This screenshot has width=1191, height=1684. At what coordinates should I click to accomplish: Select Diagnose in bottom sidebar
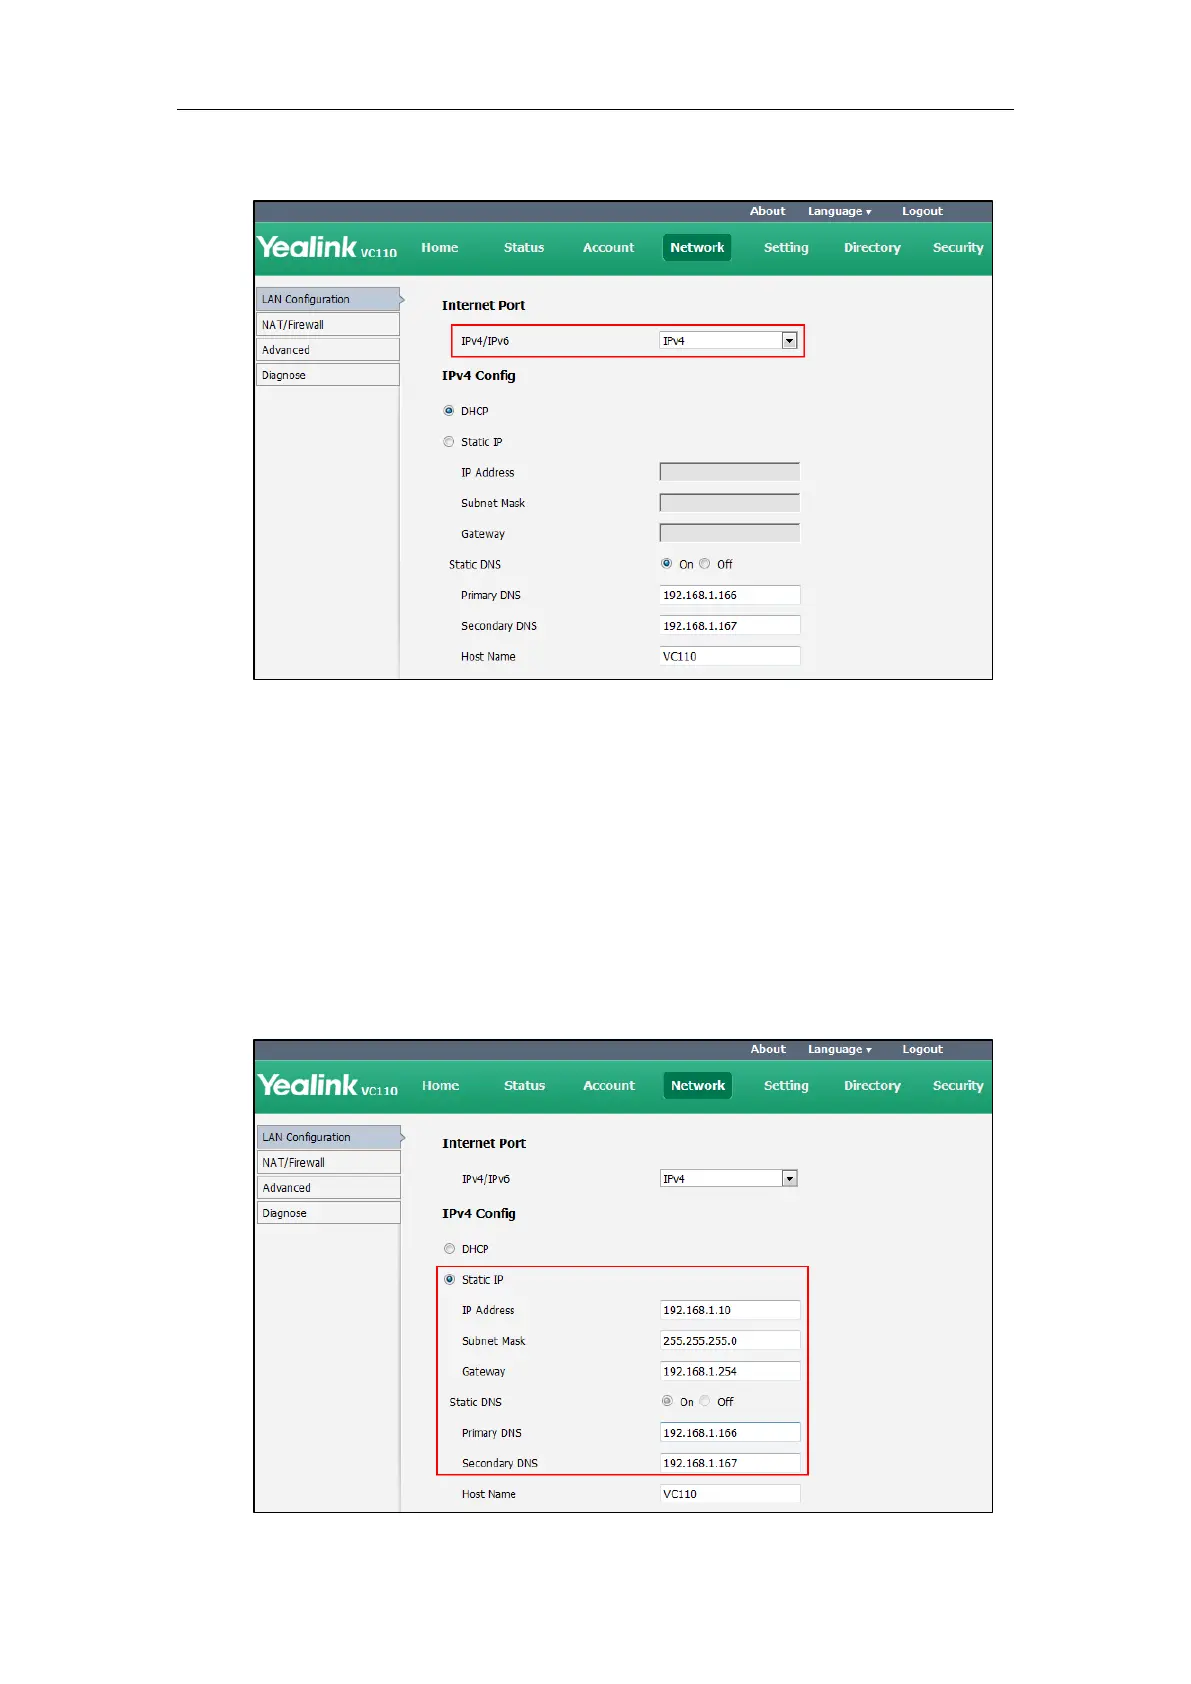tap(329, 1213)
